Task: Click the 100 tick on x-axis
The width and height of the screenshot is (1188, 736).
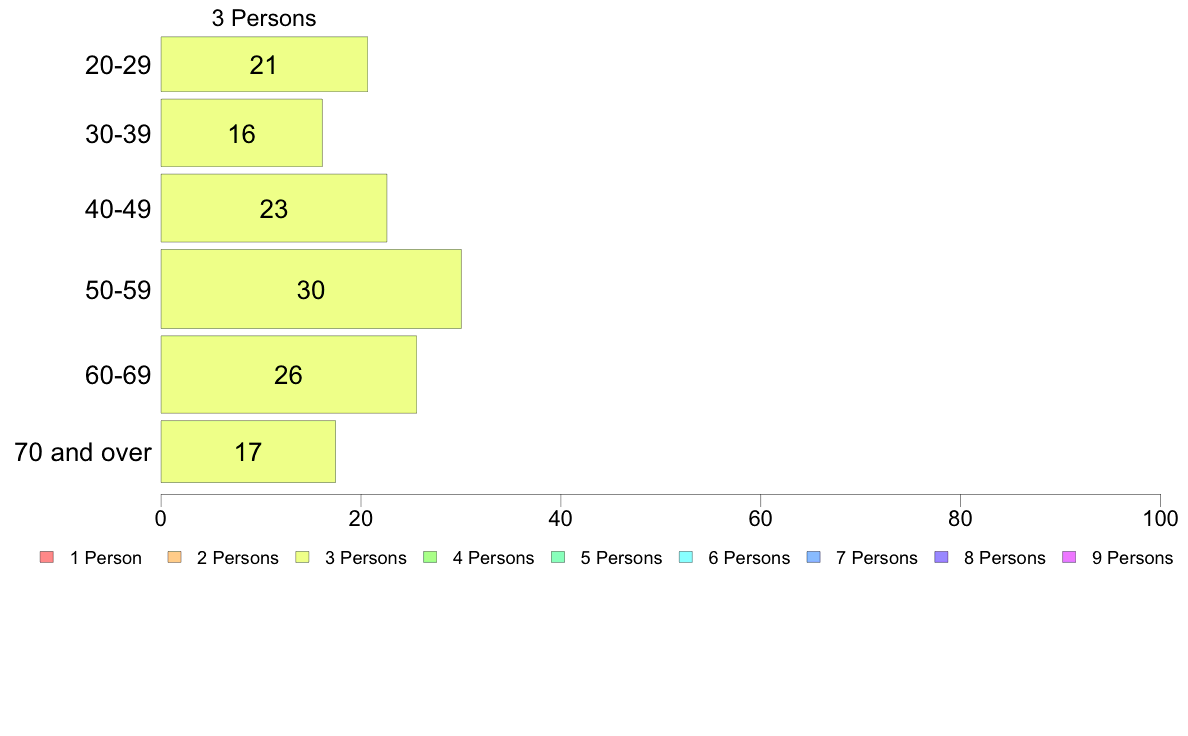Action: [1160, 518]
